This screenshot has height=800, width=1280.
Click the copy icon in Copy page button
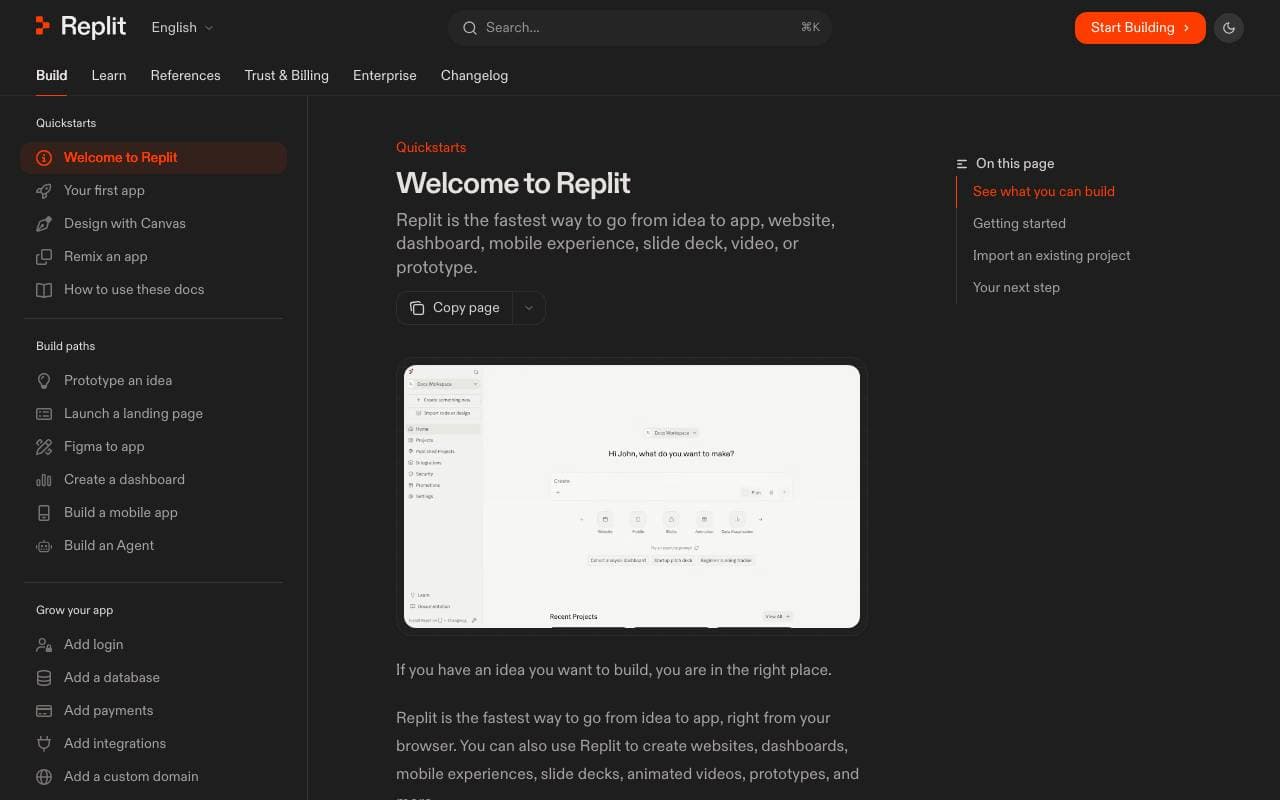(x=417, y=308)
